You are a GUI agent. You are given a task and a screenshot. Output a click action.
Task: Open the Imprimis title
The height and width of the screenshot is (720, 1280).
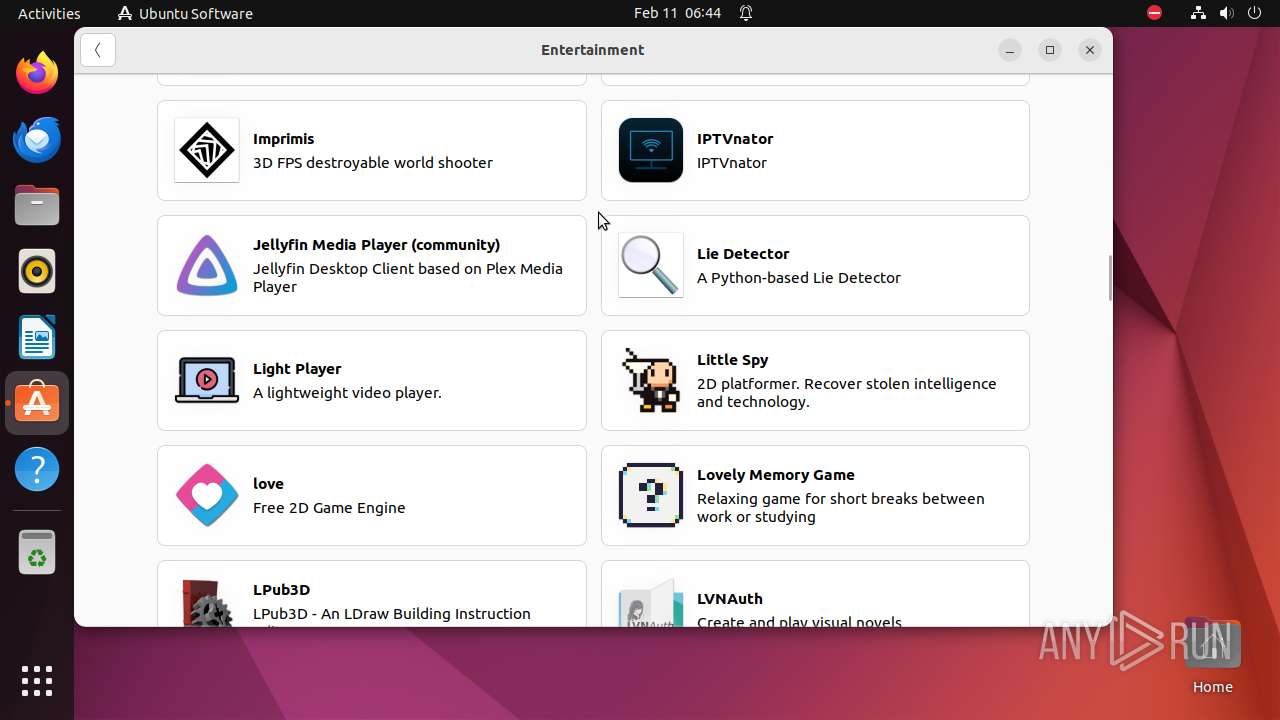(283, 139)
